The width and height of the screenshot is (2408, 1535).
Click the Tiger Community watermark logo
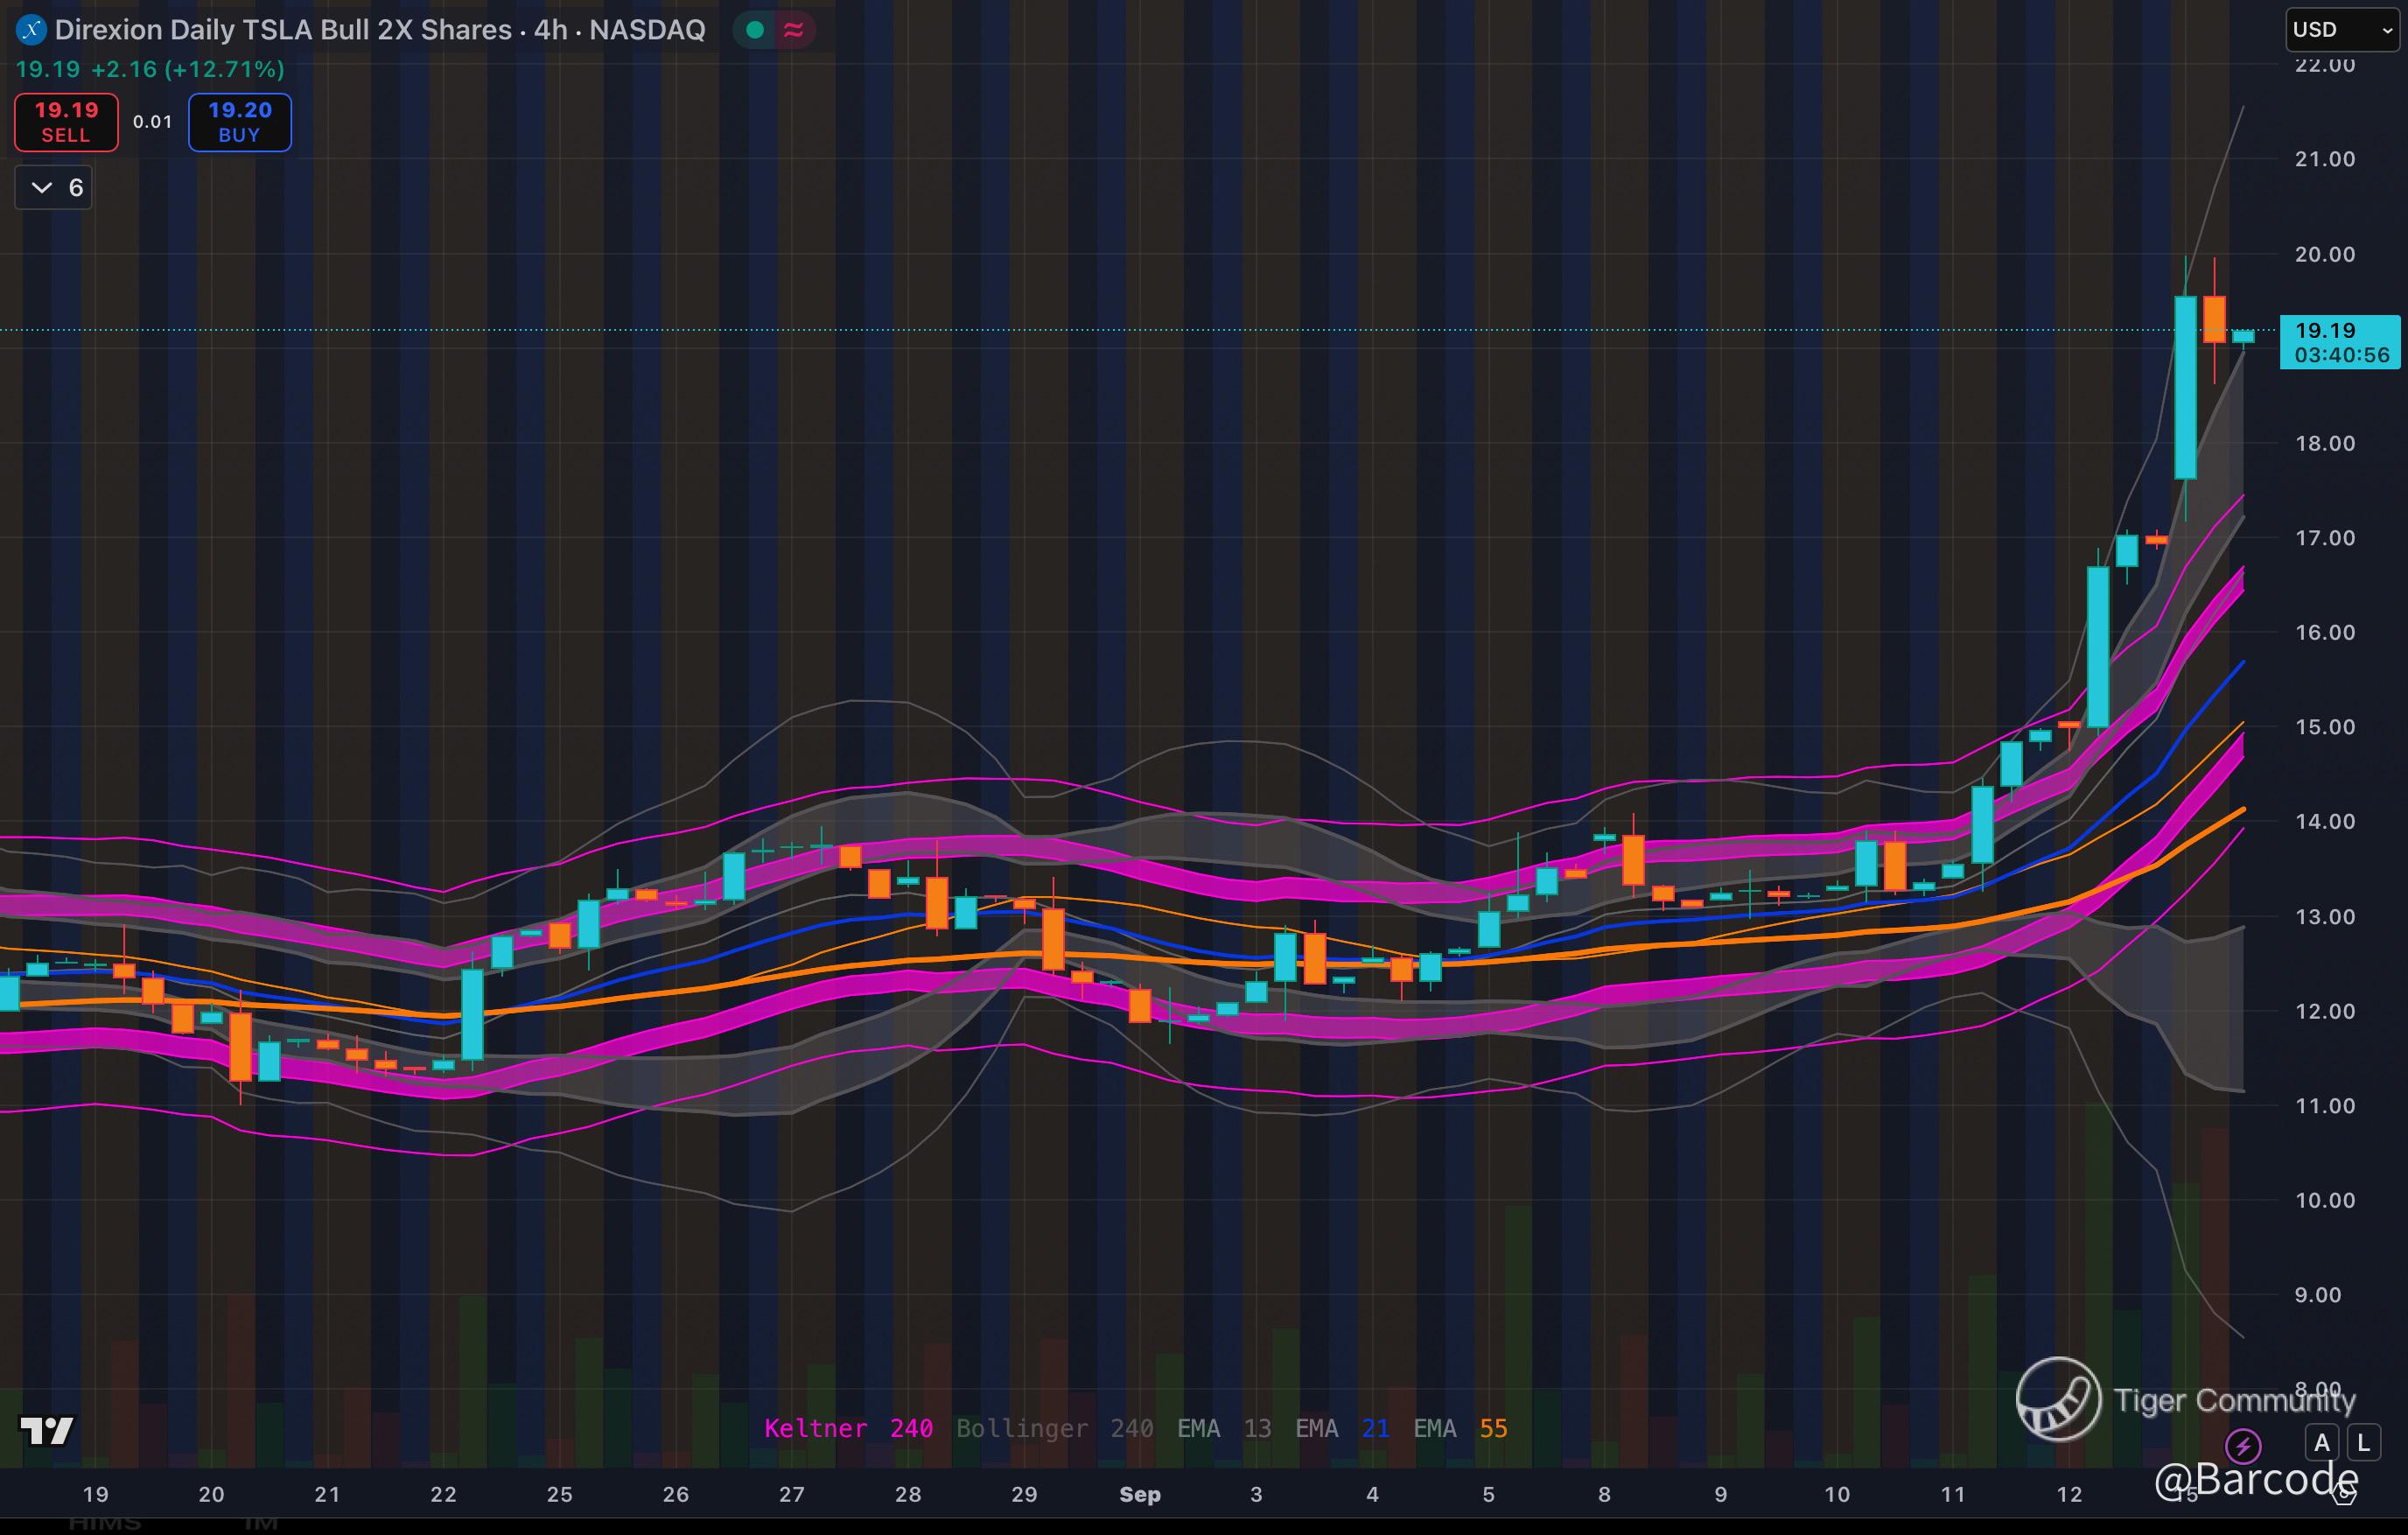2058,1399
